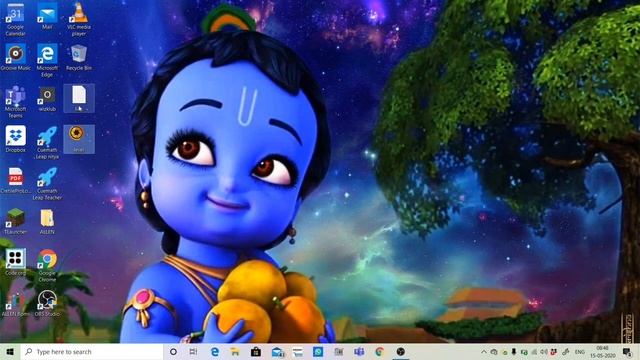640x360 pixels.
Task: Open the Mail desktop shortcut
Action: pyautogui.click(x=47, y=16)
